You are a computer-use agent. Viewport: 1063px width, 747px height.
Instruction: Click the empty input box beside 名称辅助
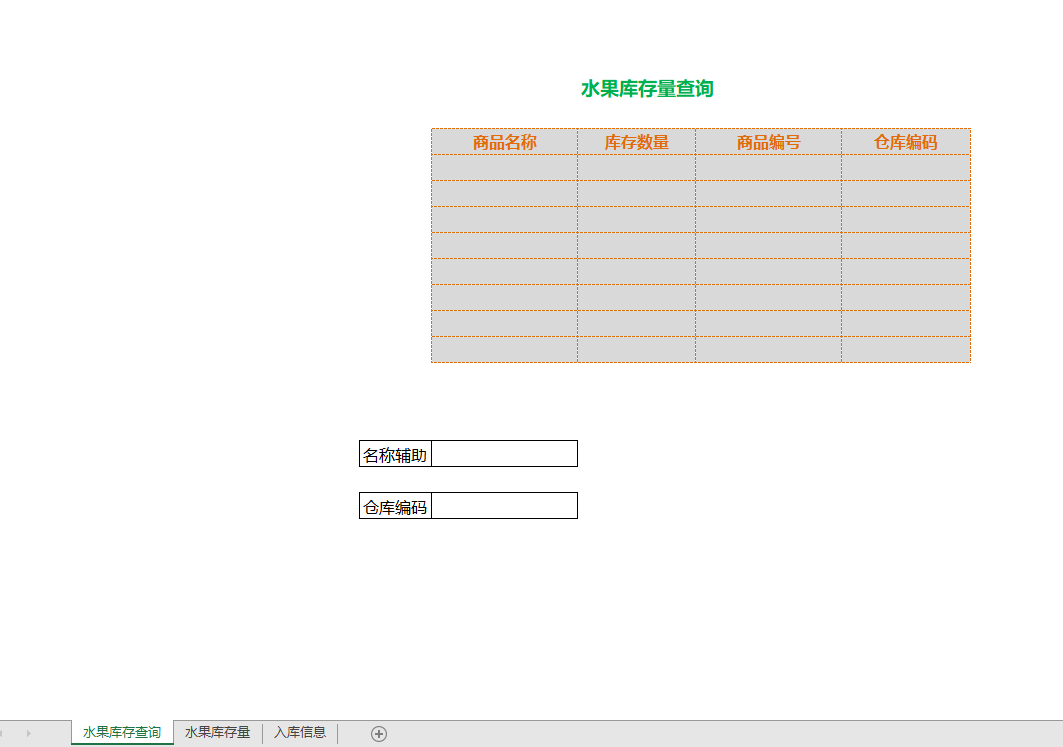[504, 454]
